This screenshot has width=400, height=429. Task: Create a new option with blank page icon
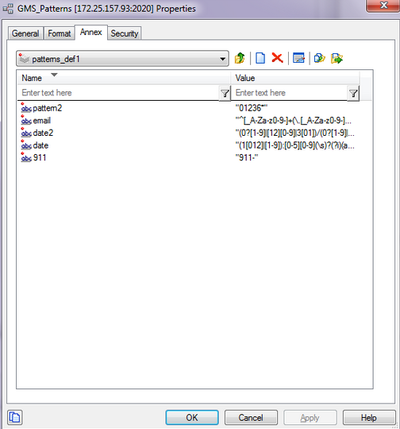coord(260,58)
